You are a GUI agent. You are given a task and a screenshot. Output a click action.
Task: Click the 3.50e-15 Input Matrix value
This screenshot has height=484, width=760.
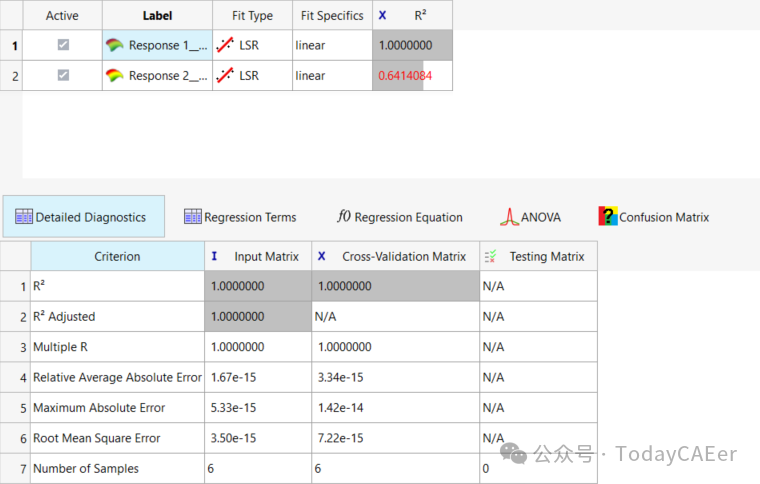[233, 438]
